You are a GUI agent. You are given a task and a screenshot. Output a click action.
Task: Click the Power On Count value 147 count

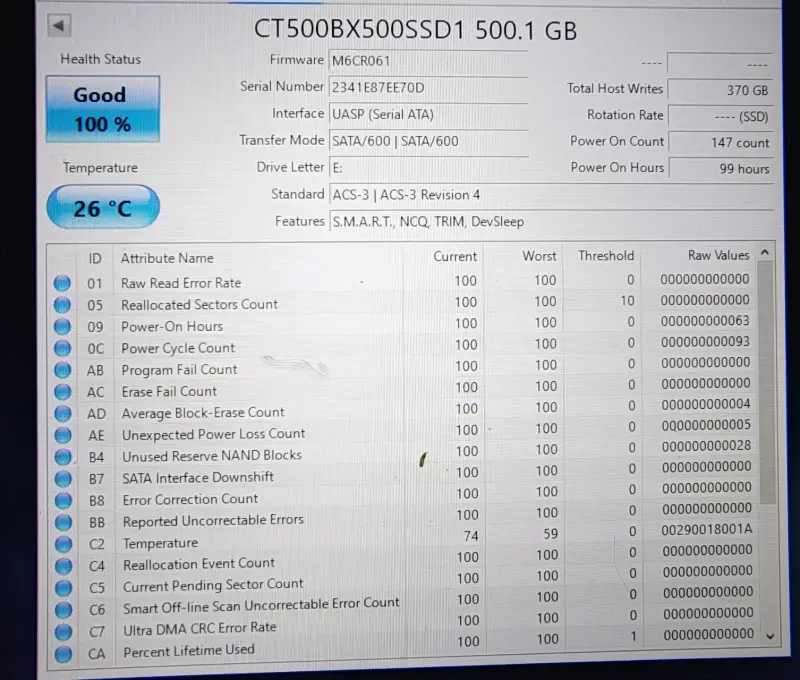pyautogui.click(x=721, y=143)
